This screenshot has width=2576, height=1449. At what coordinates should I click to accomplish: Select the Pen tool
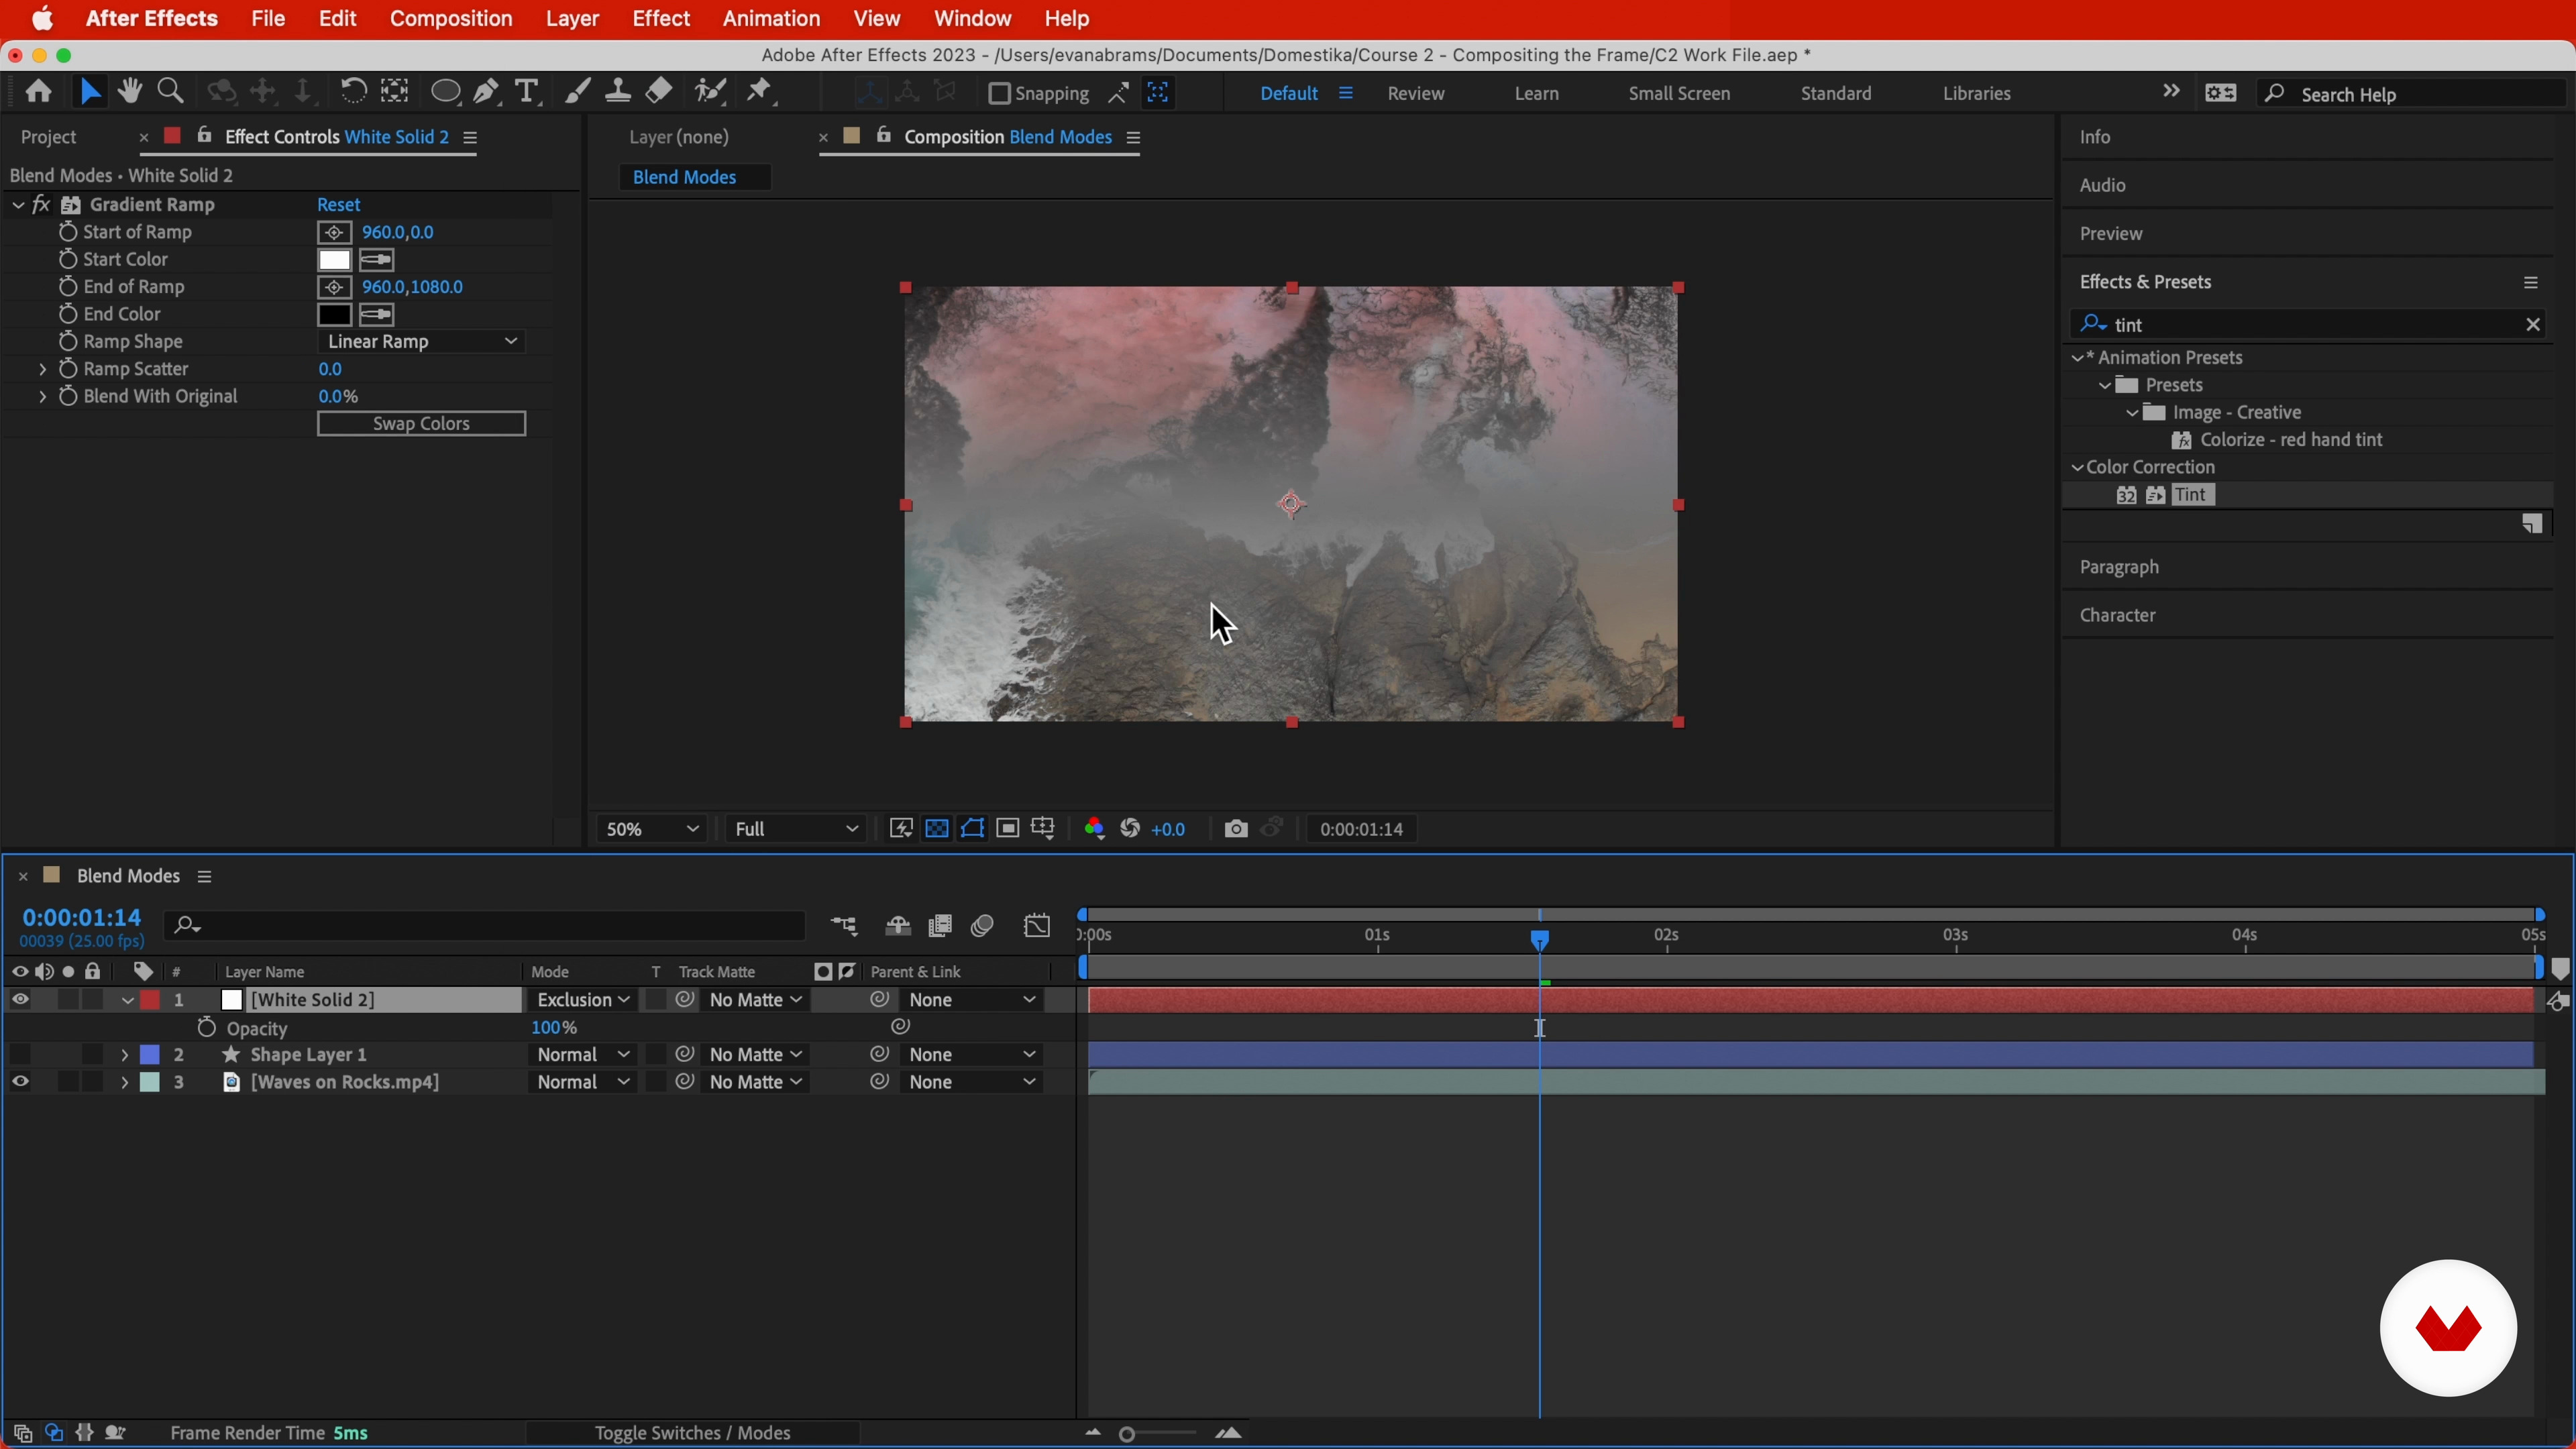pyautogui.click(x=486, y=92)
